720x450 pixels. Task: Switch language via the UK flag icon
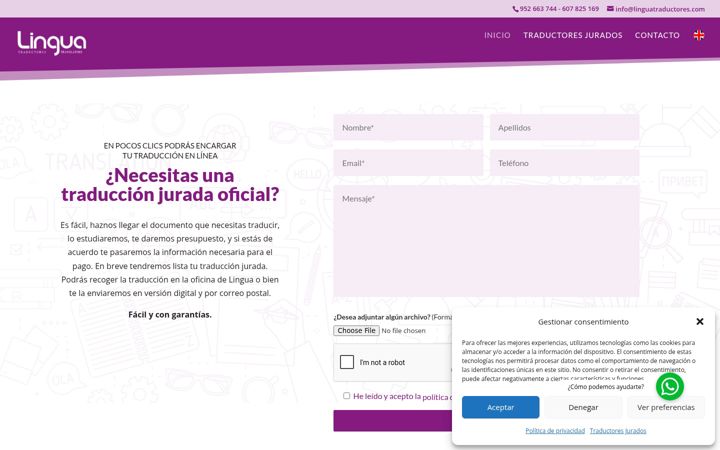click(x=698, y=35)
